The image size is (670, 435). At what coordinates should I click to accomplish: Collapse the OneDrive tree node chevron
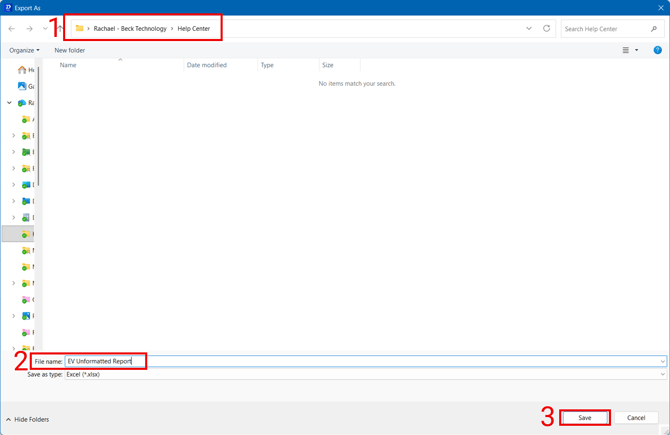[x=9, y=103]
